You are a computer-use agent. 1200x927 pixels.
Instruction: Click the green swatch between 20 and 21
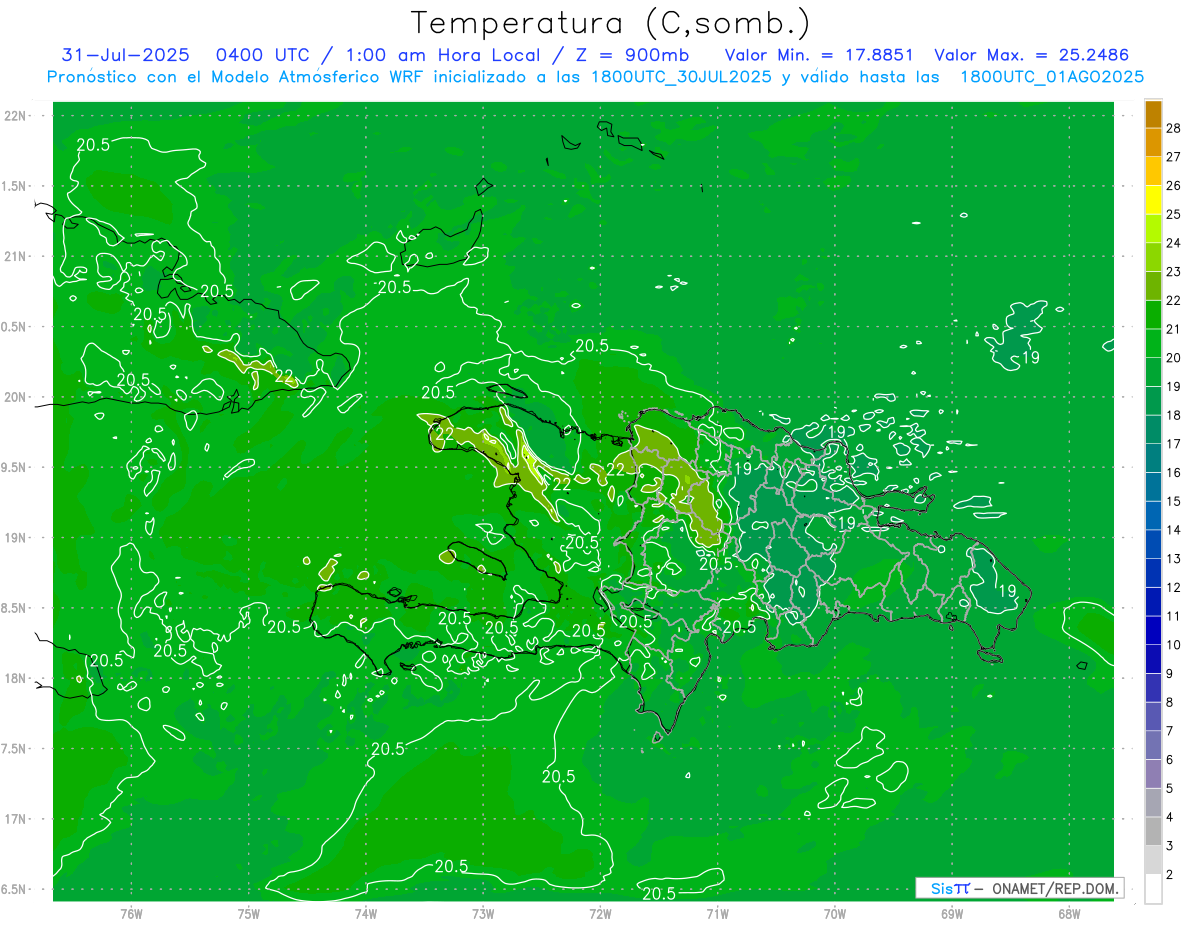pos(1153,343)
